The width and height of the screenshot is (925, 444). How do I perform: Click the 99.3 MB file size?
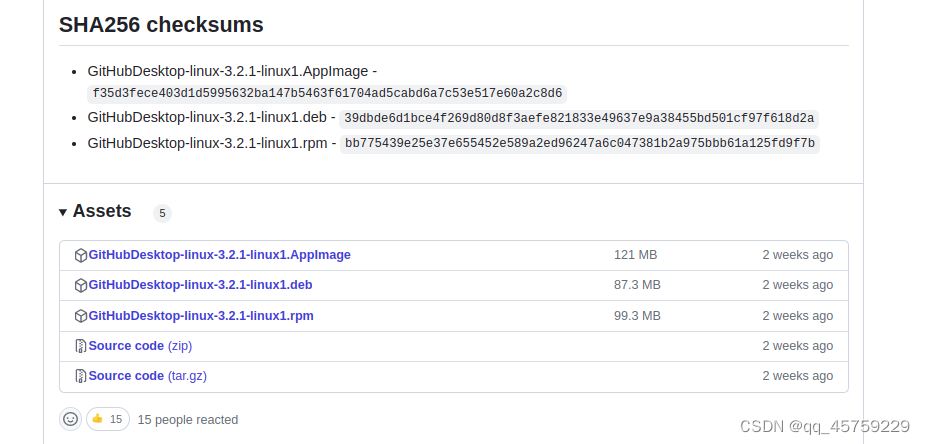637,315
